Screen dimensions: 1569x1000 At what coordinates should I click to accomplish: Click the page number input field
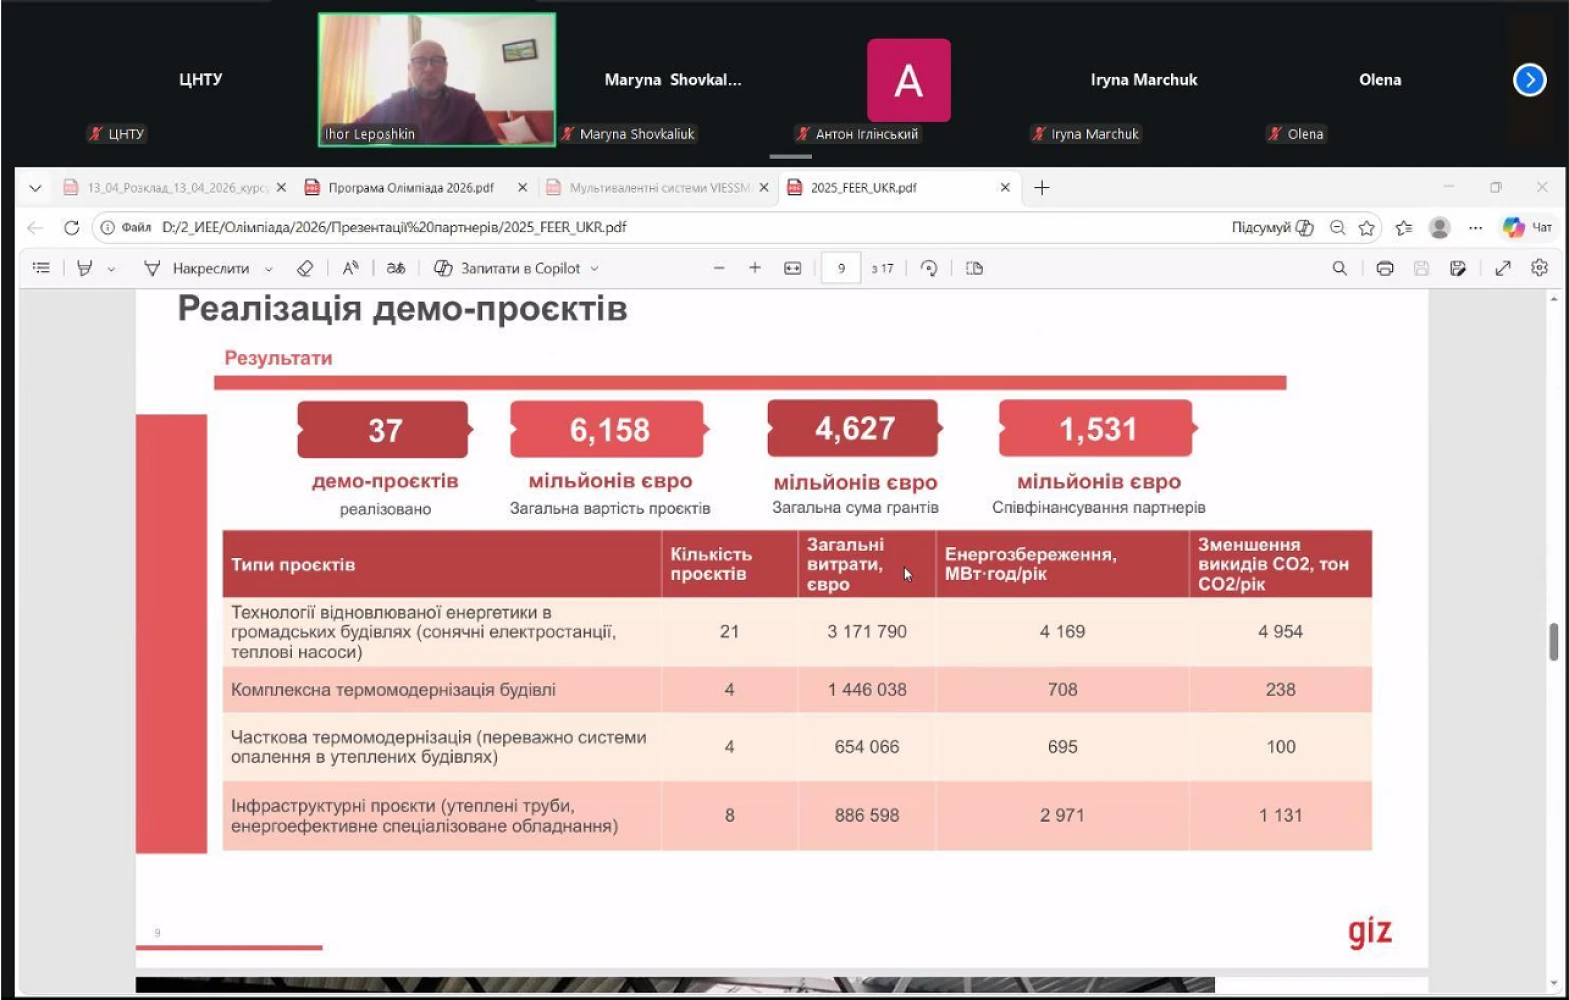click(x=841, y=268)
